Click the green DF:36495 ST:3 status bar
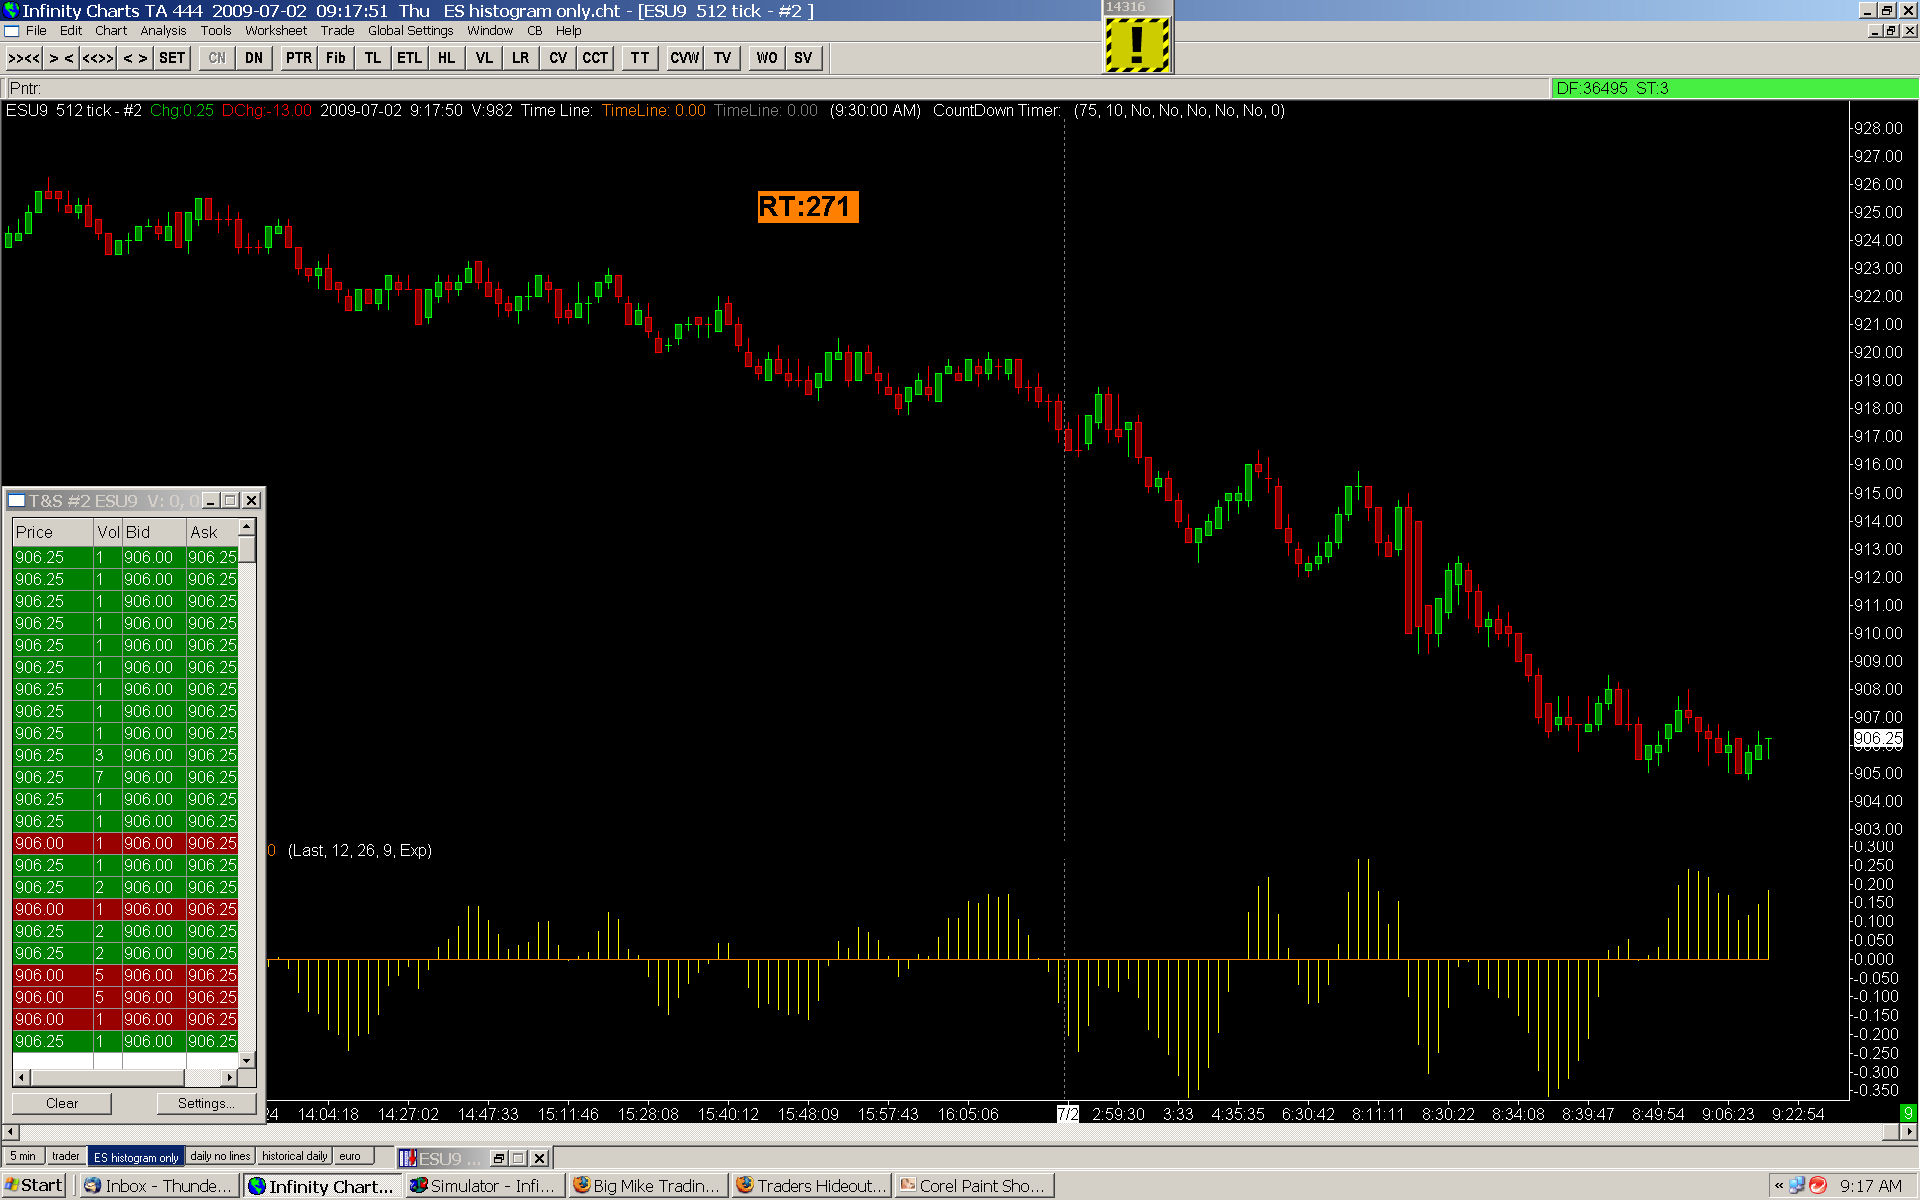Viewport: 1920px width, 1200px height. pos(1734,88)
